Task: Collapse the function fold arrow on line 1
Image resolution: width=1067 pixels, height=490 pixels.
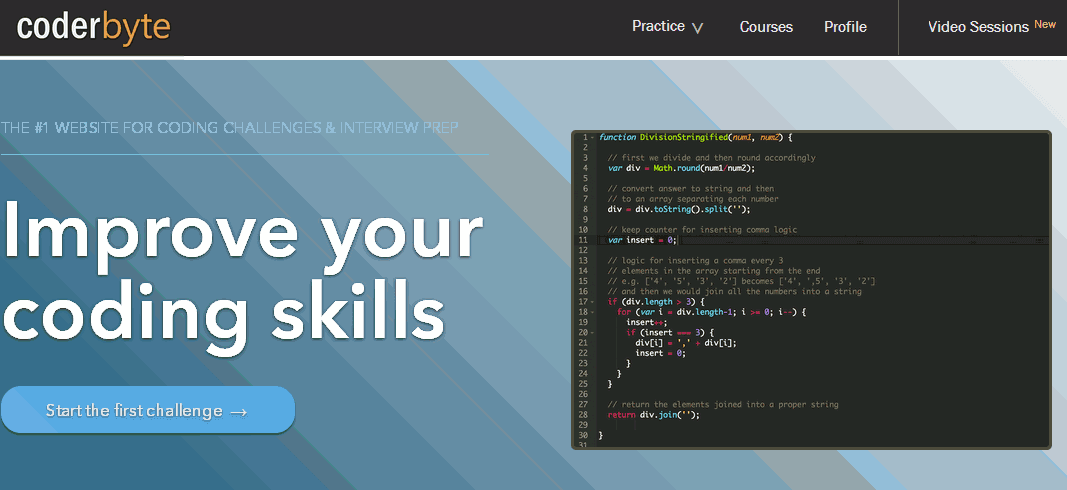Action: (593, 137)
